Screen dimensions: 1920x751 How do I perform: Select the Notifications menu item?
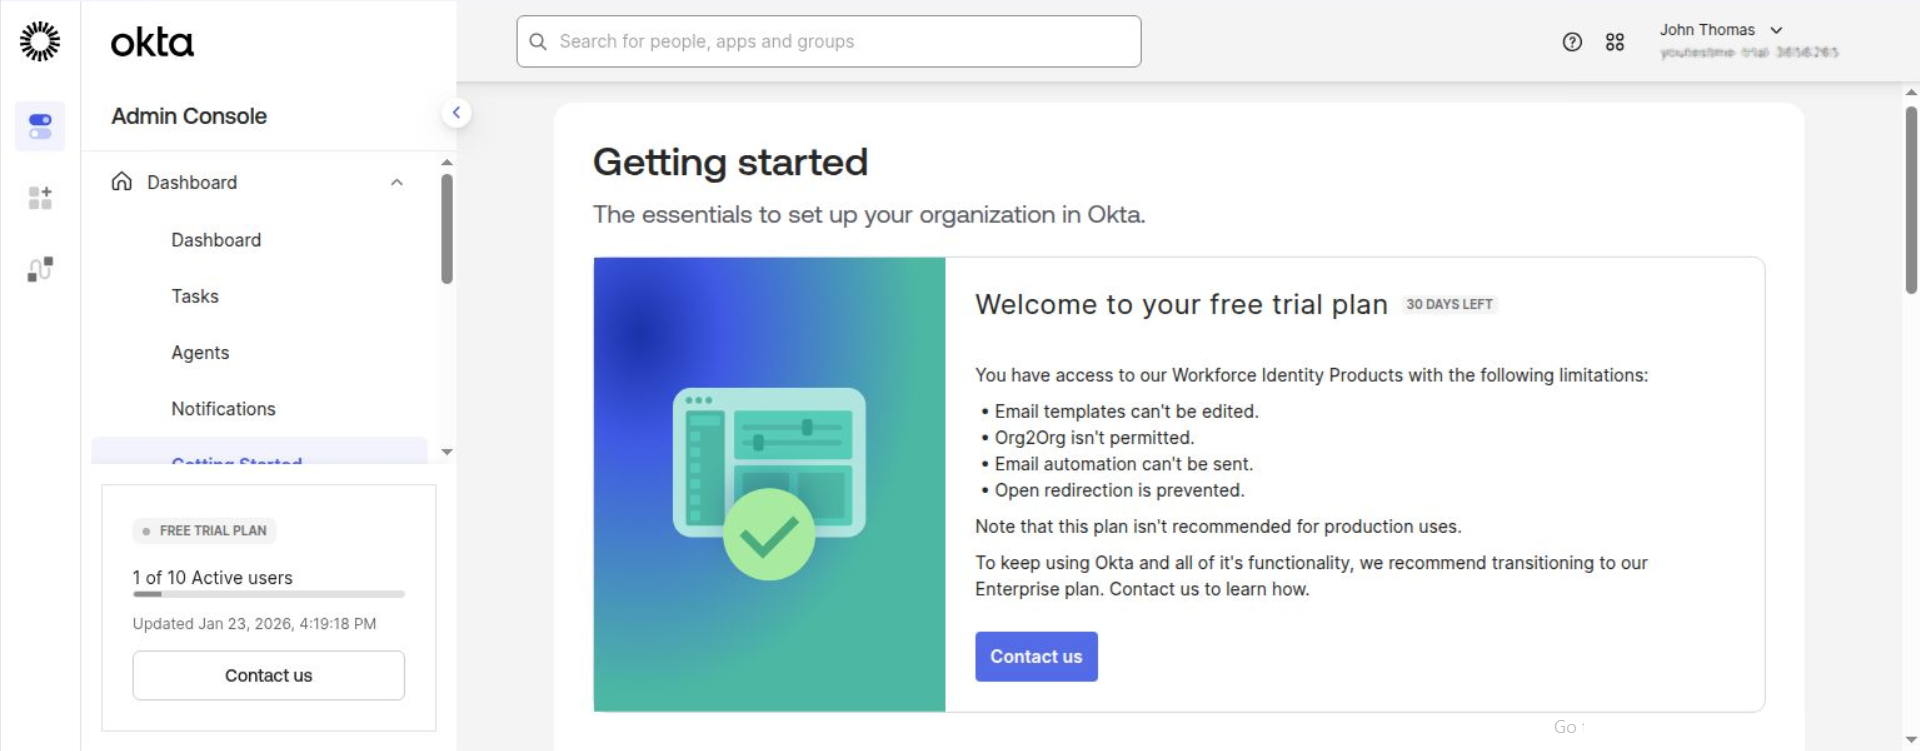(223, 409)
